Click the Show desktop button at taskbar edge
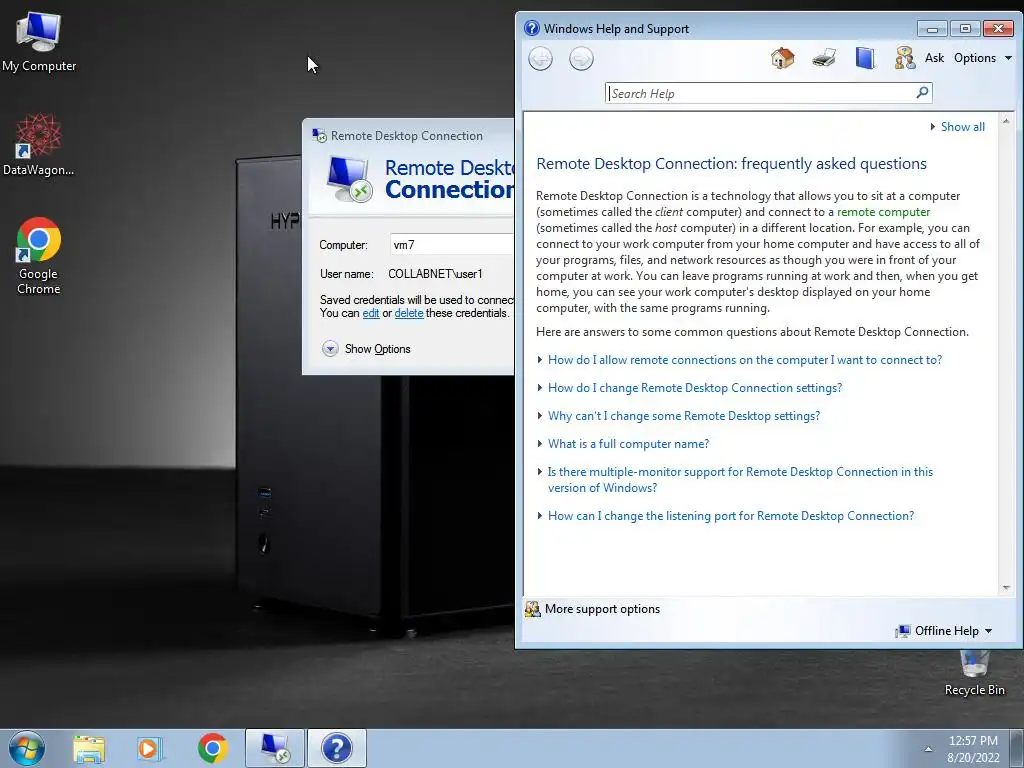Viewport: 1024px width, 768px height. pyautogui.click(x=1017, y=748)
